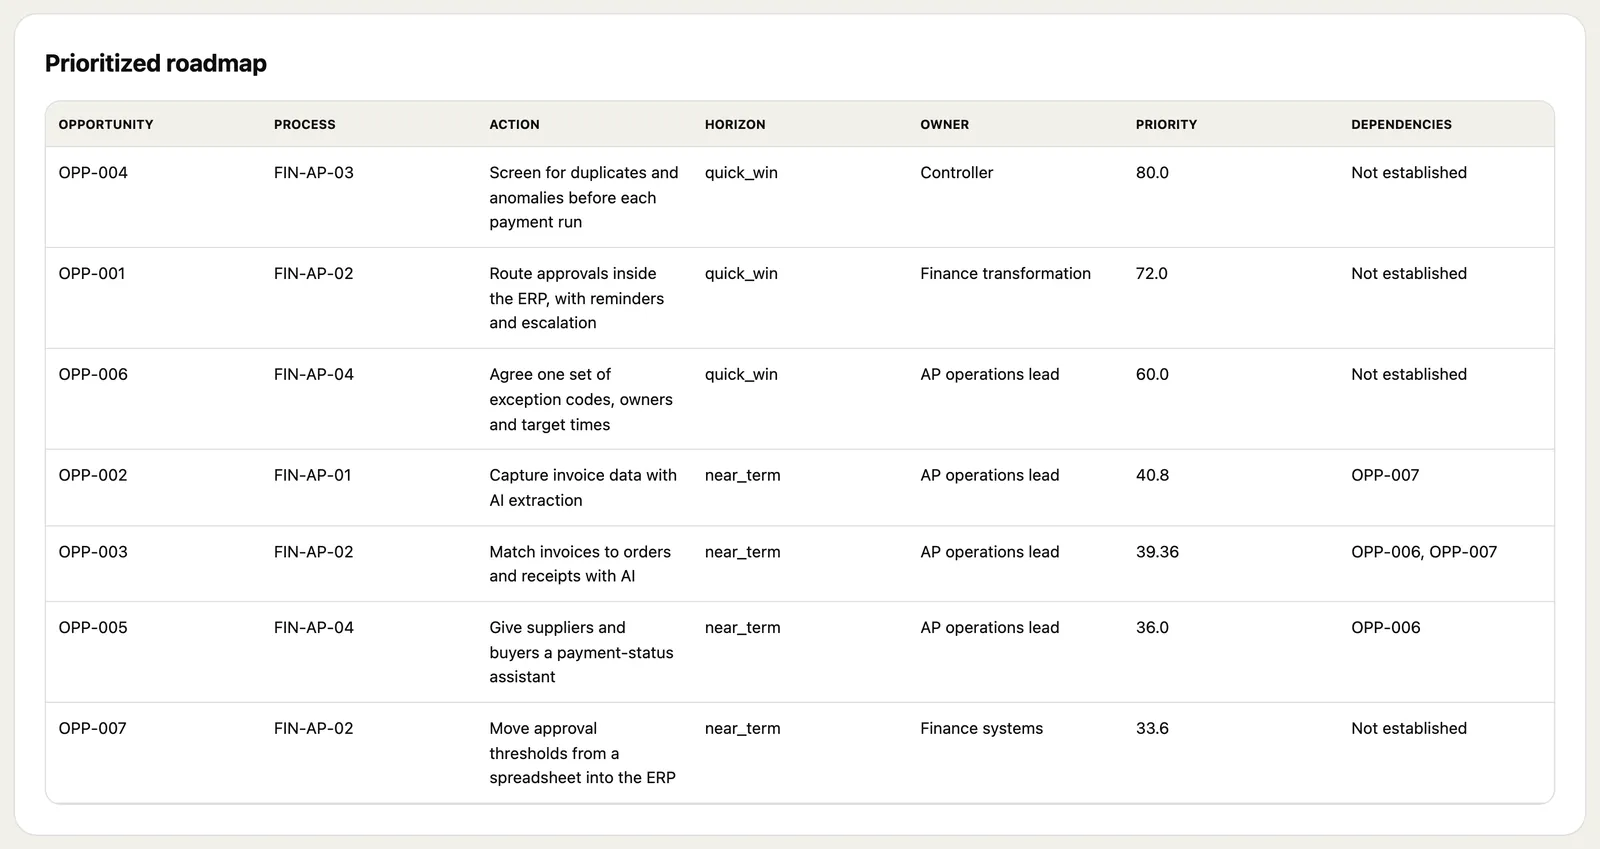Select the OPP-001 opportunity cell
The image size is (1600, 849).
coord(92,274)
